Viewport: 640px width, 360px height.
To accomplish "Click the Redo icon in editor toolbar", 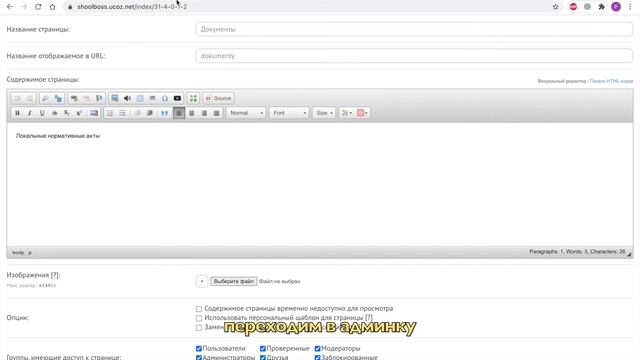I will pos(30,98).
